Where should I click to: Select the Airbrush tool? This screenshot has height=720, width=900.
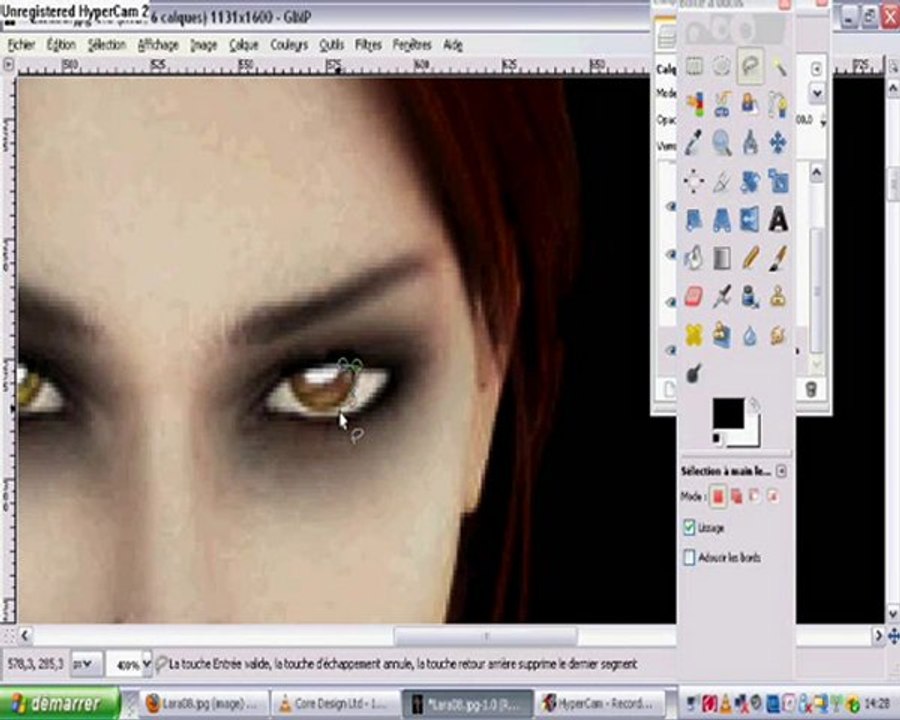721,297
